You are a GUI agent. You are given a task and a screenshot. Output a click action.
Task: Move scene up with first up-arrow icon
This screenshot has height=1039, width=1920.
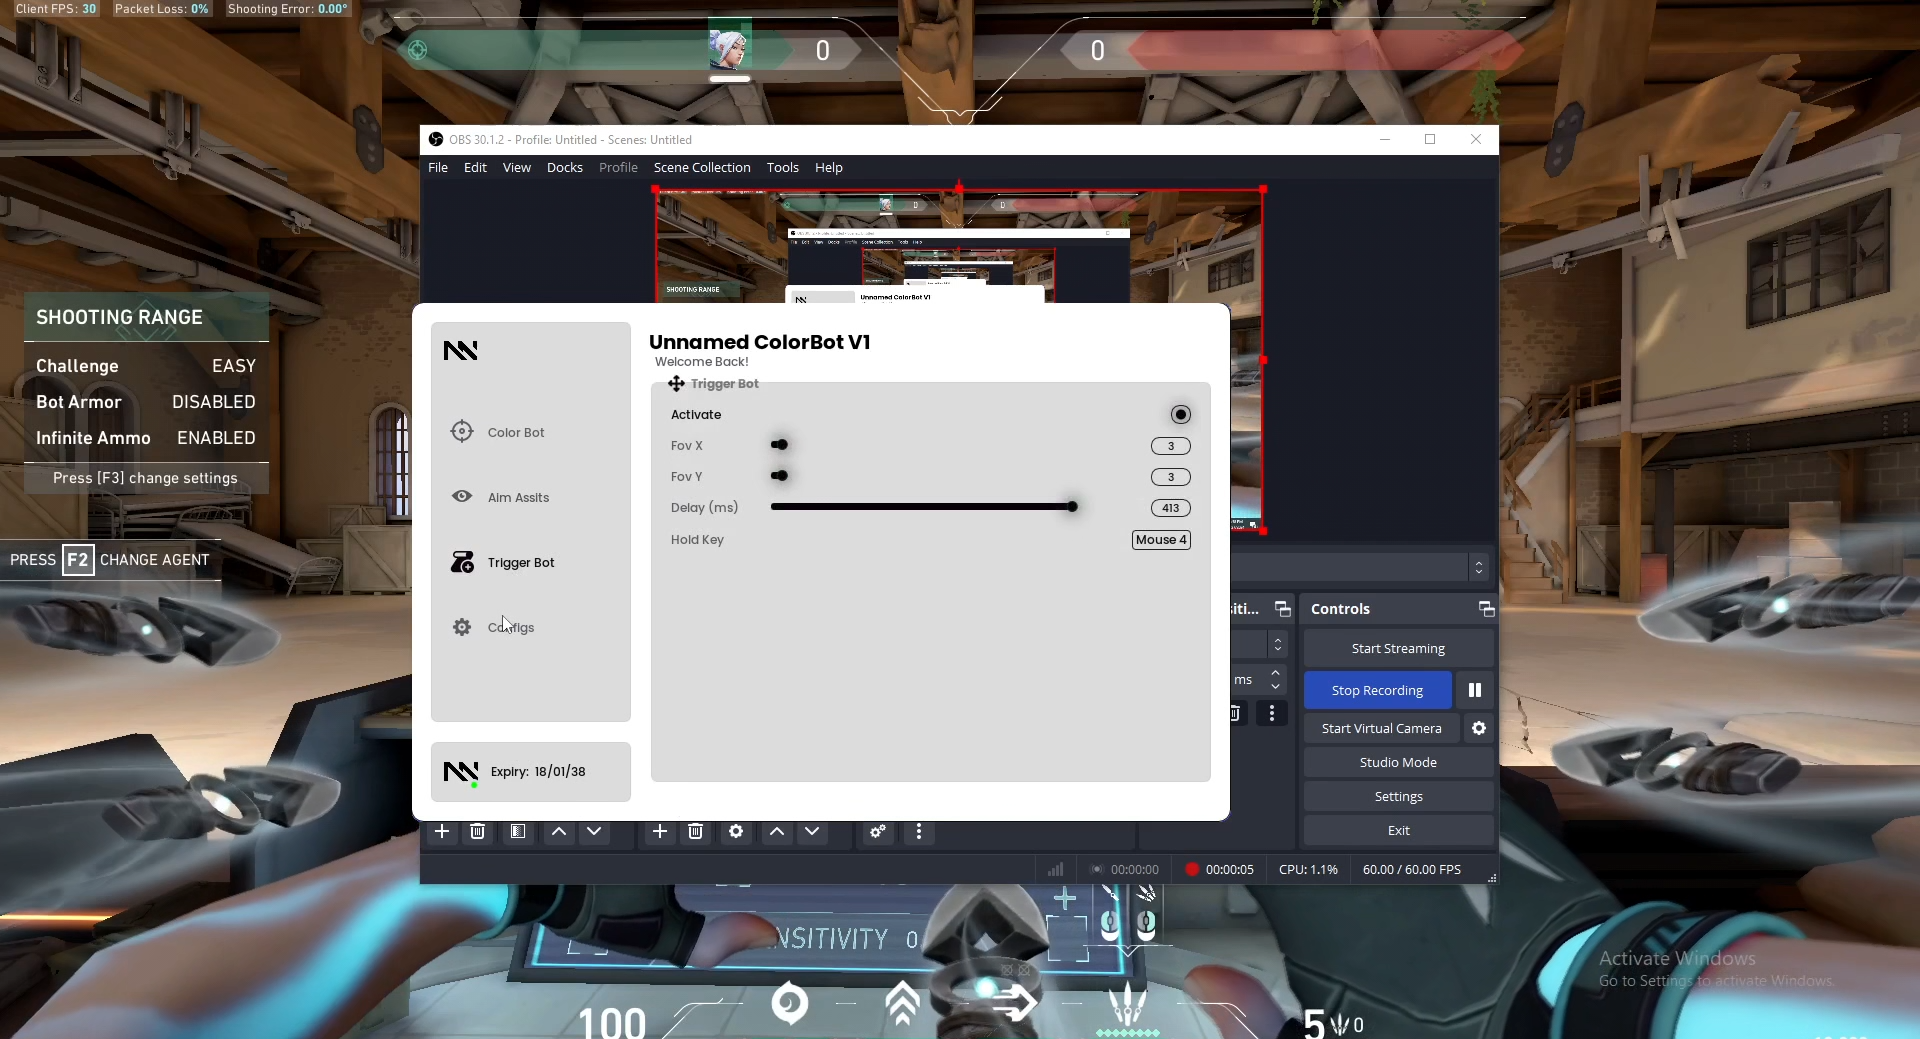click(x=559, y=831)
